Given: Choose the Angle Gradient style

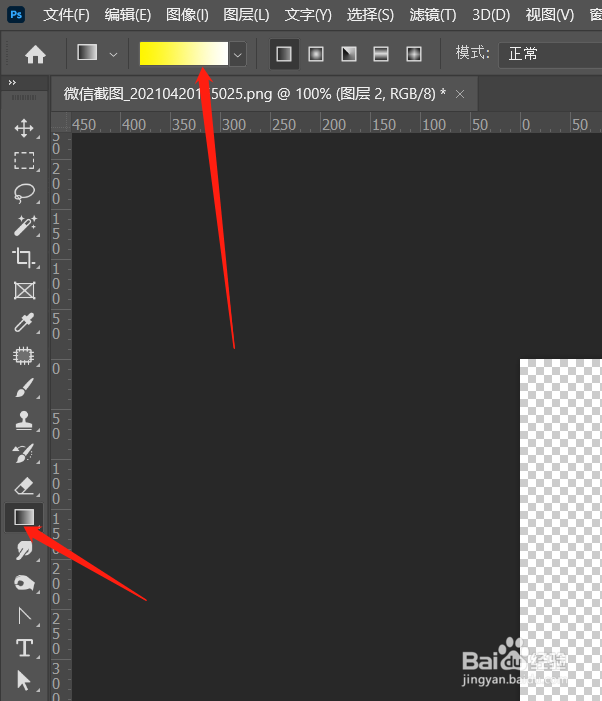Looking at the screenshot, I should pyautogui.click(x=349, y=54).
